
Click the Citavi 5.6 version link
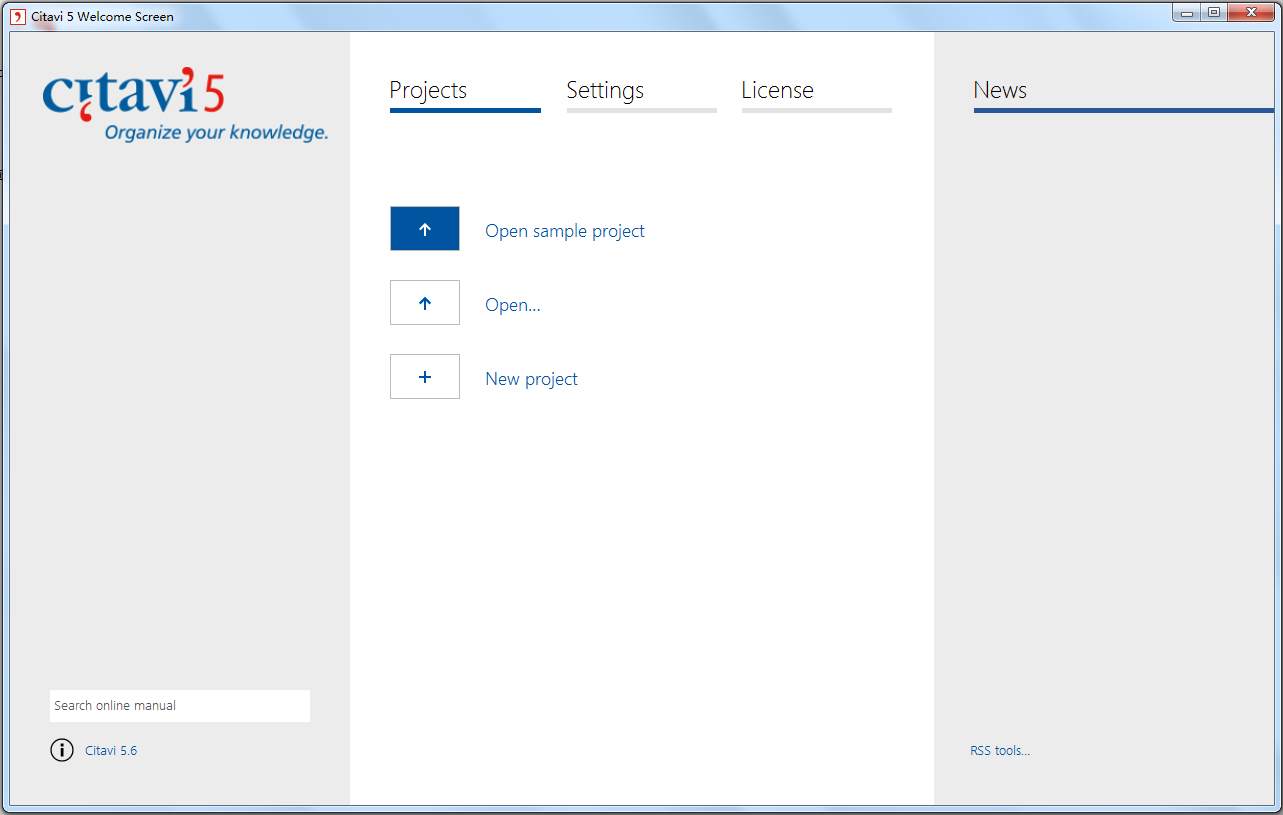point(111,751)
